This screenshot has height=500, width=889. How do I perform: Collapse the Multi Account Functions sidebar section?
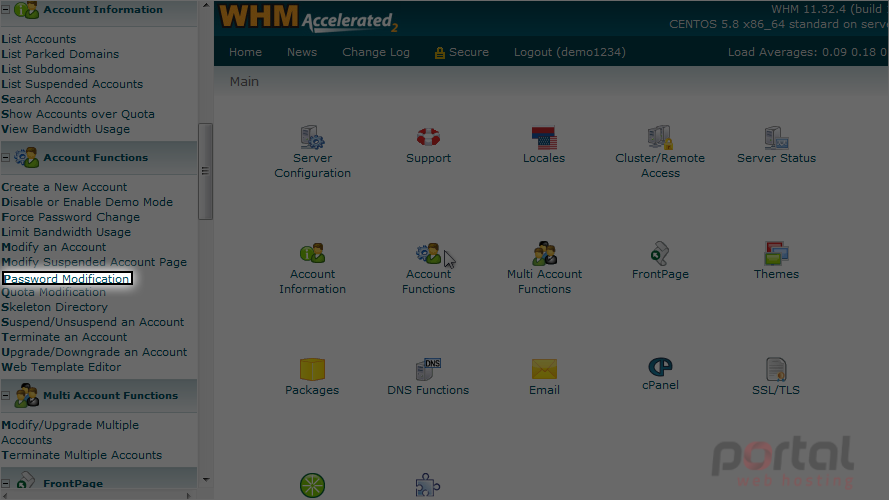point(6,396)
